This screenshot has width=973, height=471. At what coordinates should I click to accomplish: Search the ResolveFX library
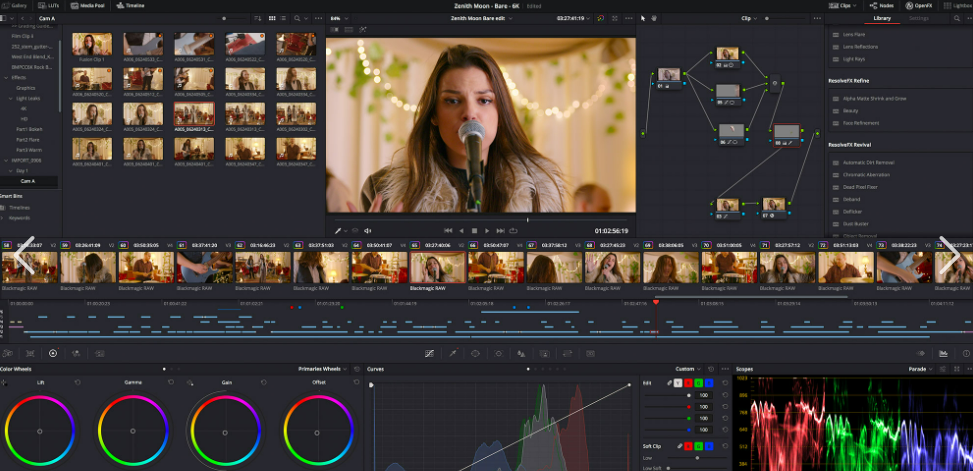point(956,19)
